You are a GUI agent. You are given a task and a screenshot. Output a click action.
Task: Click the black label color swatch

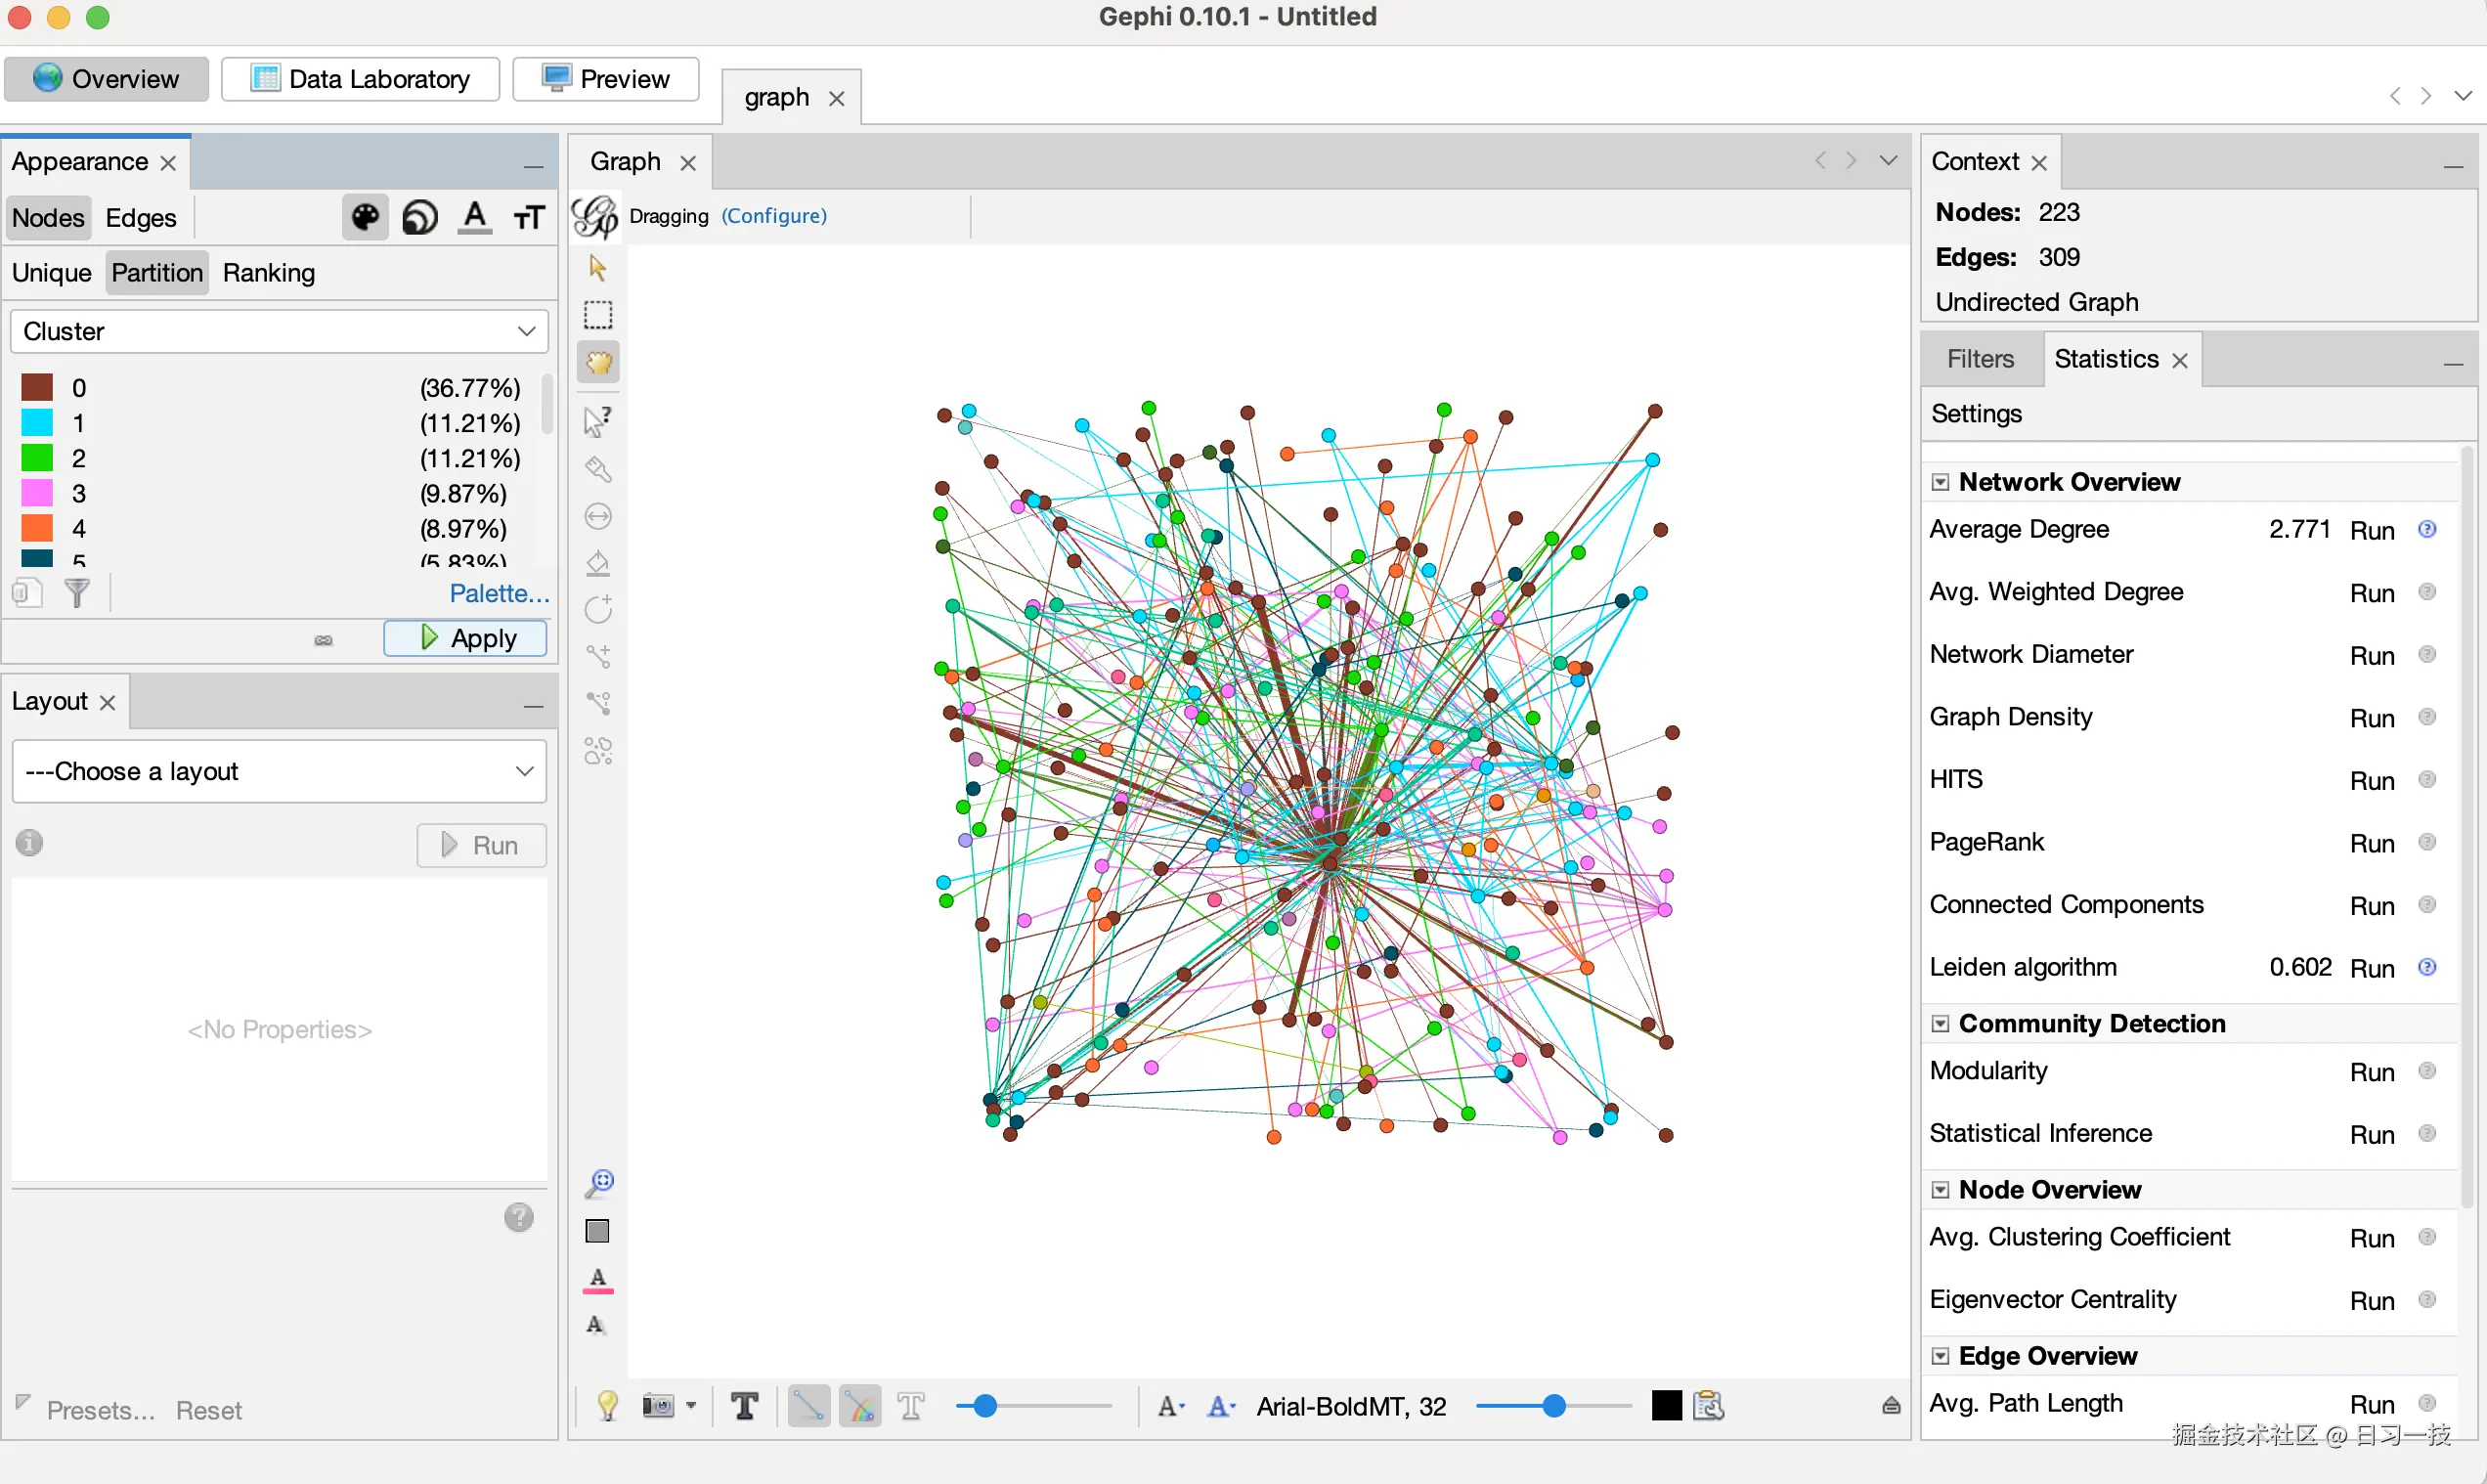click(x=1666, y=1406)
